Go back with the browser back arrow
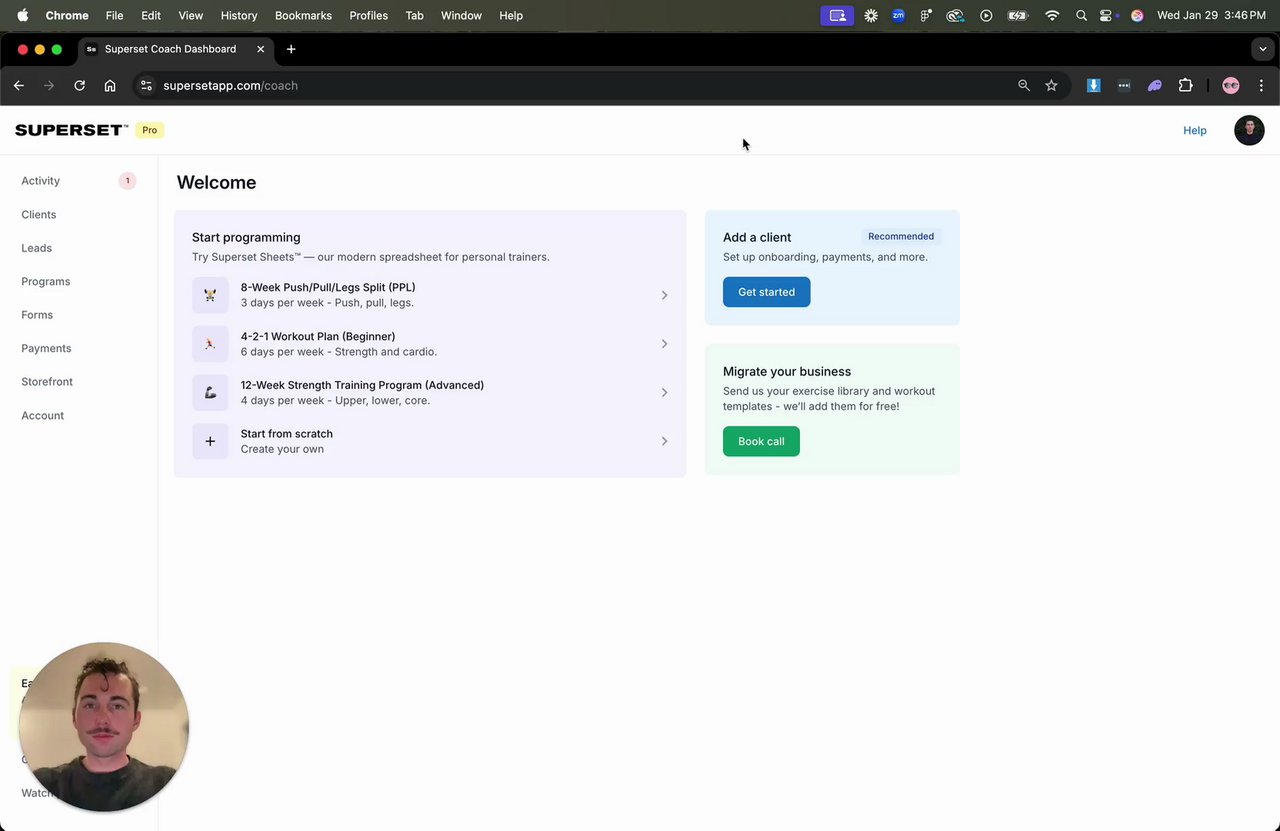The width and height of the screenshot is (1280, 831). point(19,86)
